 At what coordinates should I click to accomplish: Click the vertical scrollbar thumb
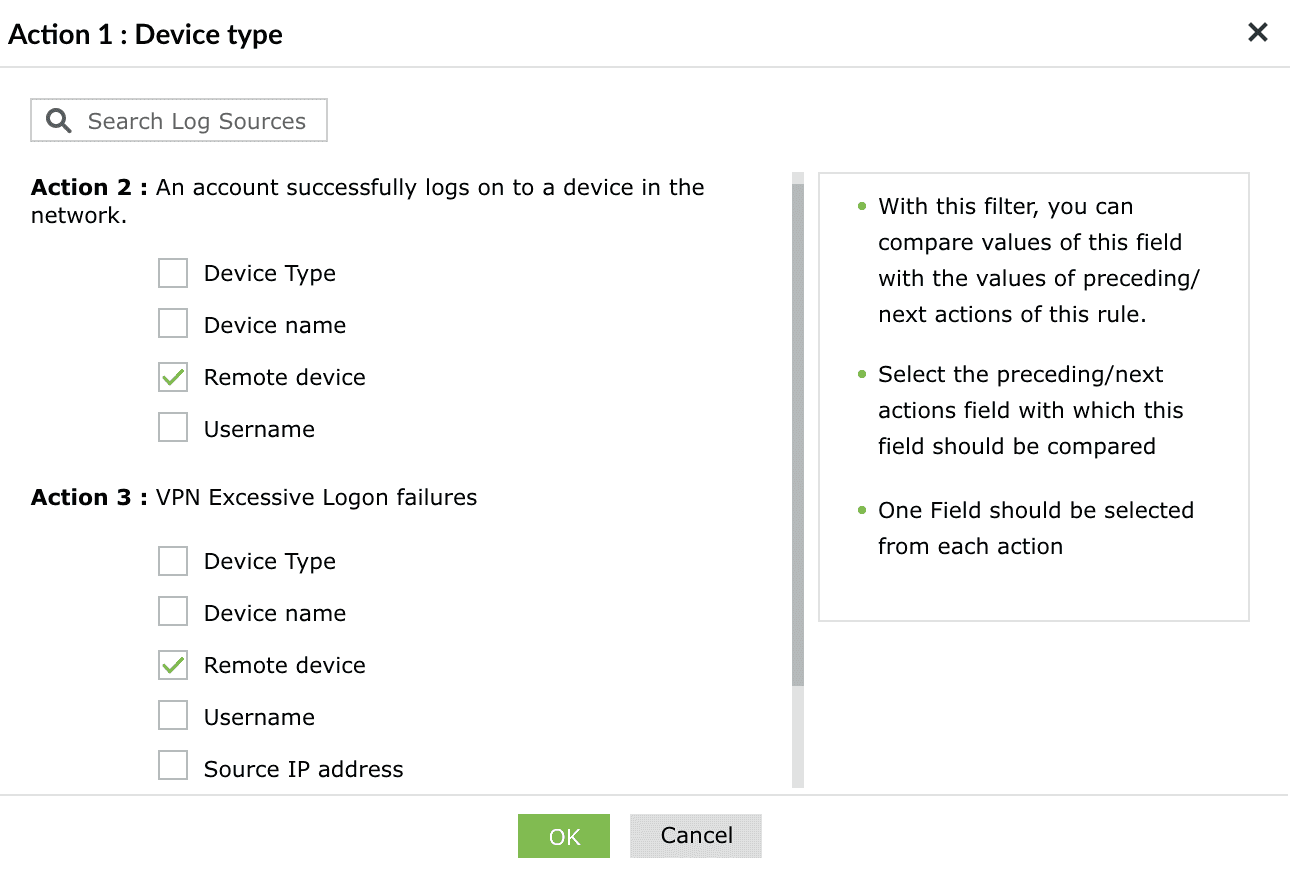pyautogui.click(x=797, y=430)
